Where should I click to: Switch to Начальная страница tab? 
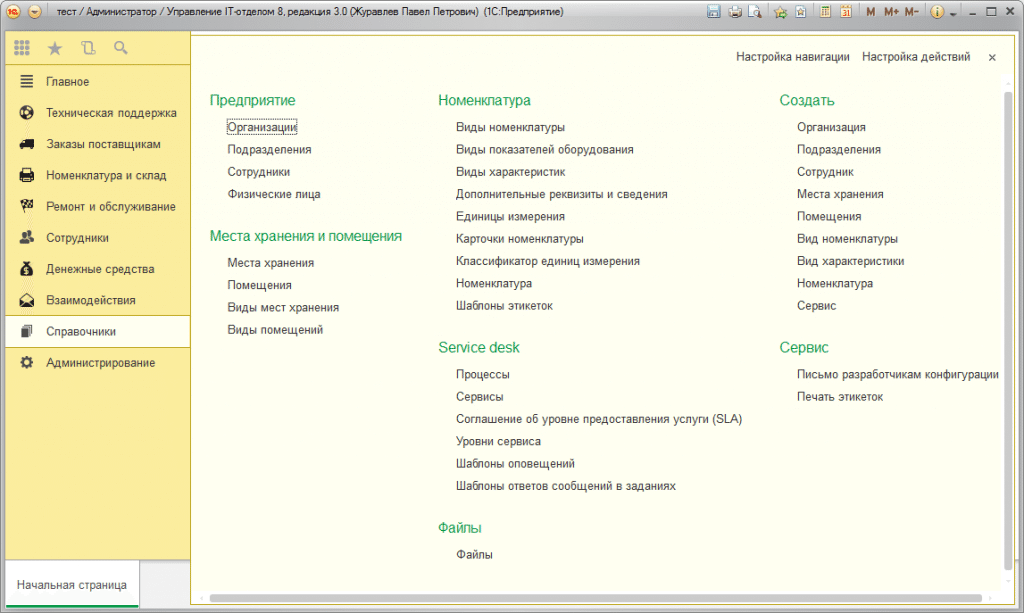[x=72, y=585]
